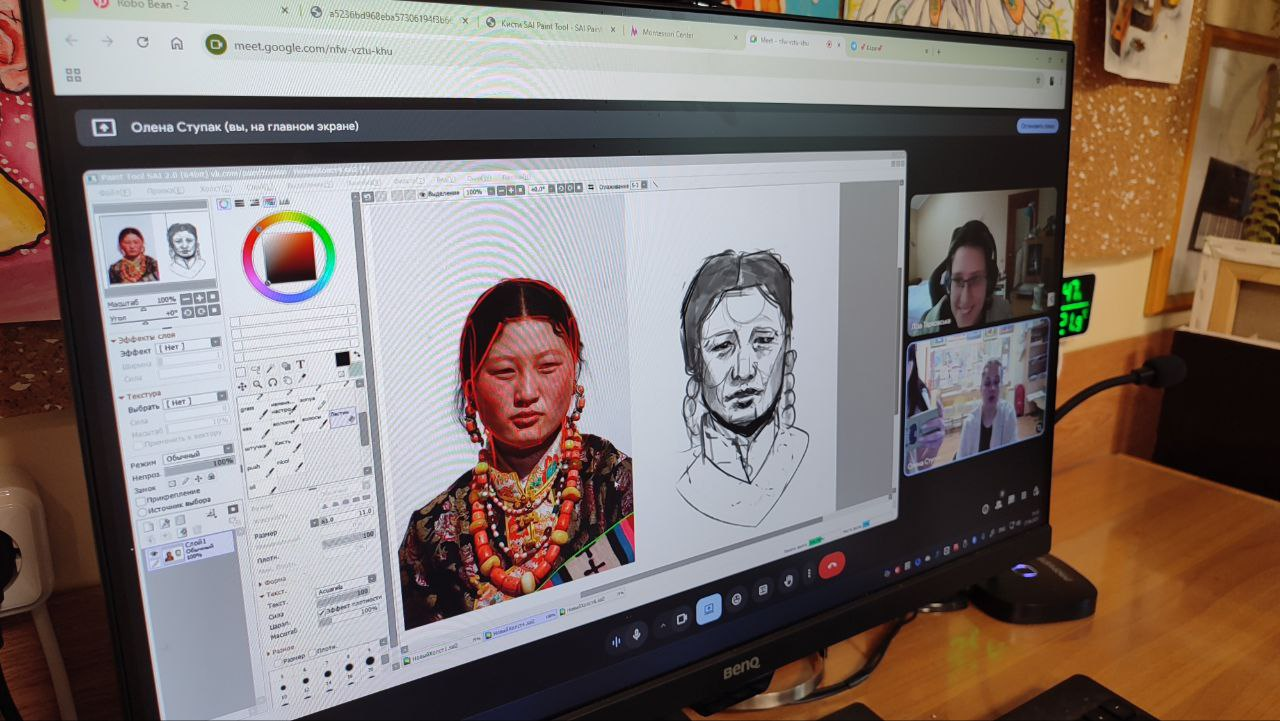1280x721 pixels.
Task: Select the Zoom magnifier tool in SAI
Action: 256,383
